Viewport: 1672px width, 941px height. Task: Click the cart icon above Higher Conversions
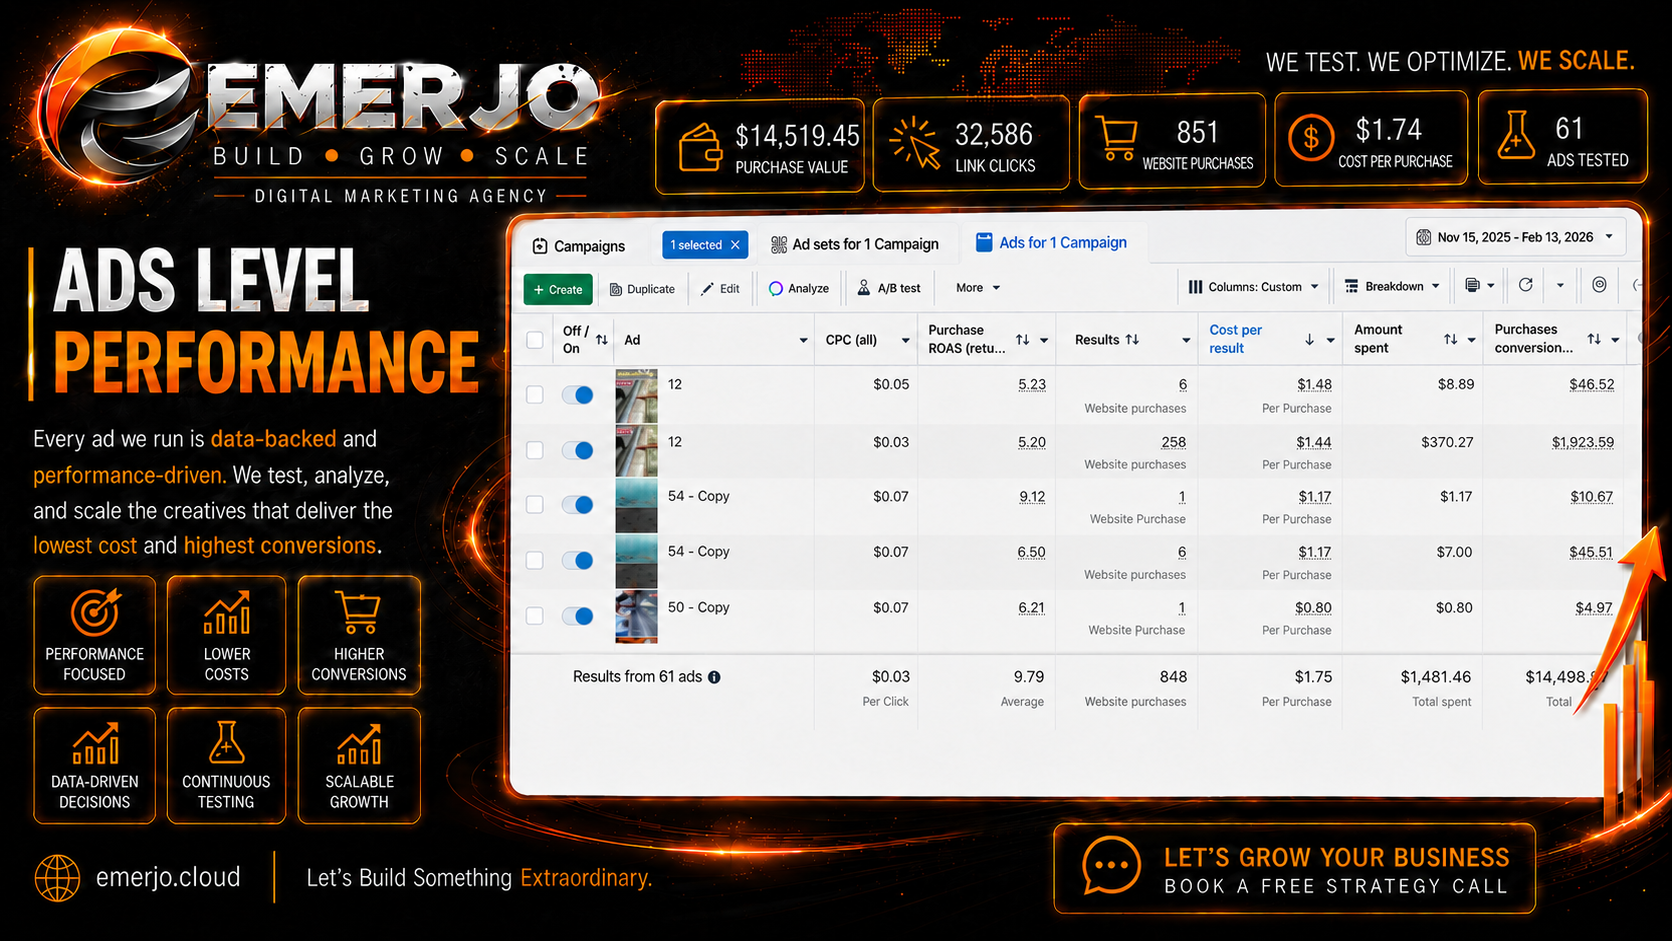point(359,612)
